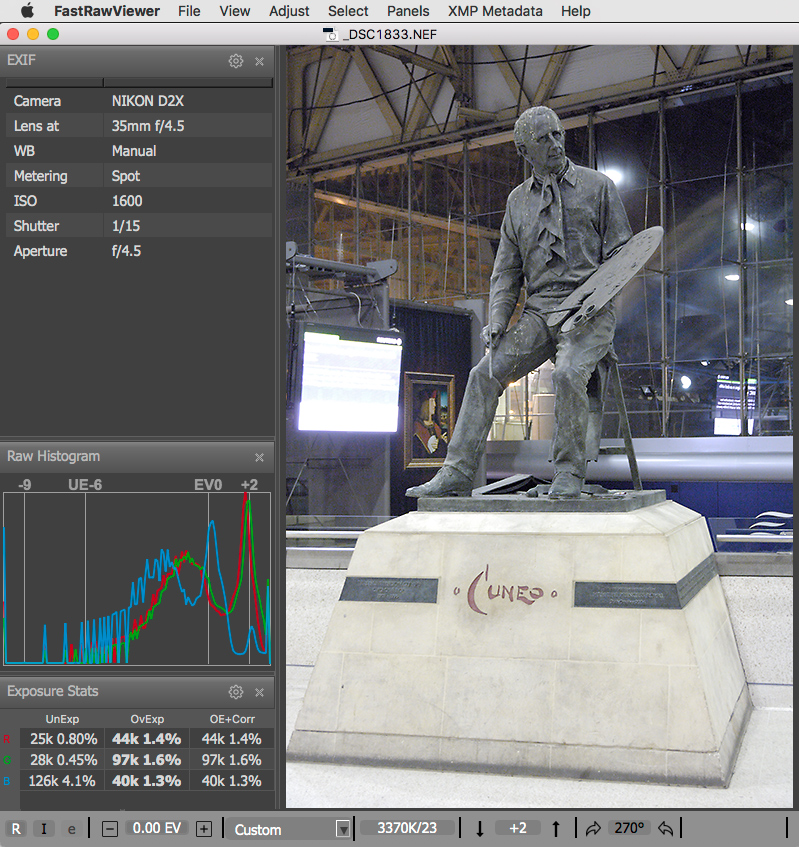
Task: Click the up arrow next to +2
Action: click(x=556, y=829)
